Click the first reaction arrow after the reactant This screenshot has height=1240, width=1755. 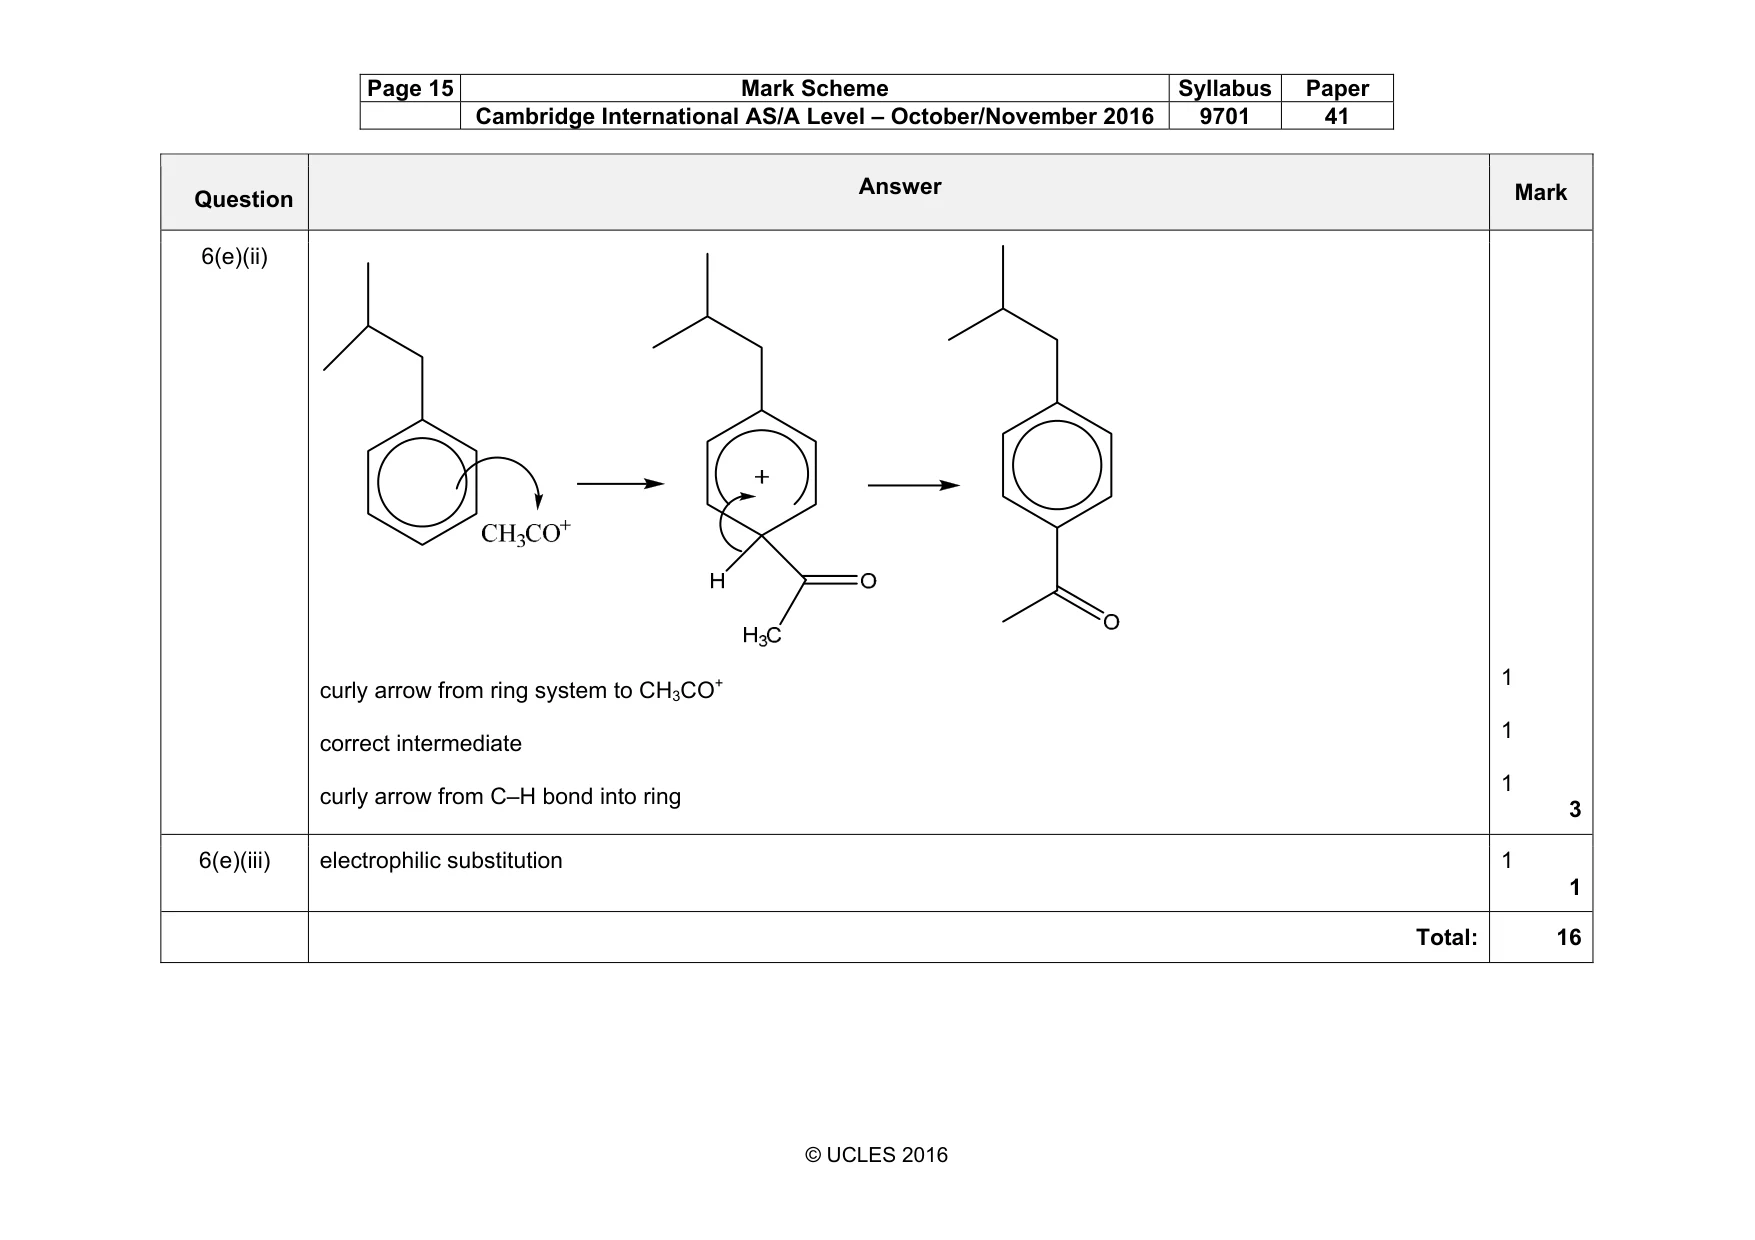pyautogui.click(x=621, y=484)
